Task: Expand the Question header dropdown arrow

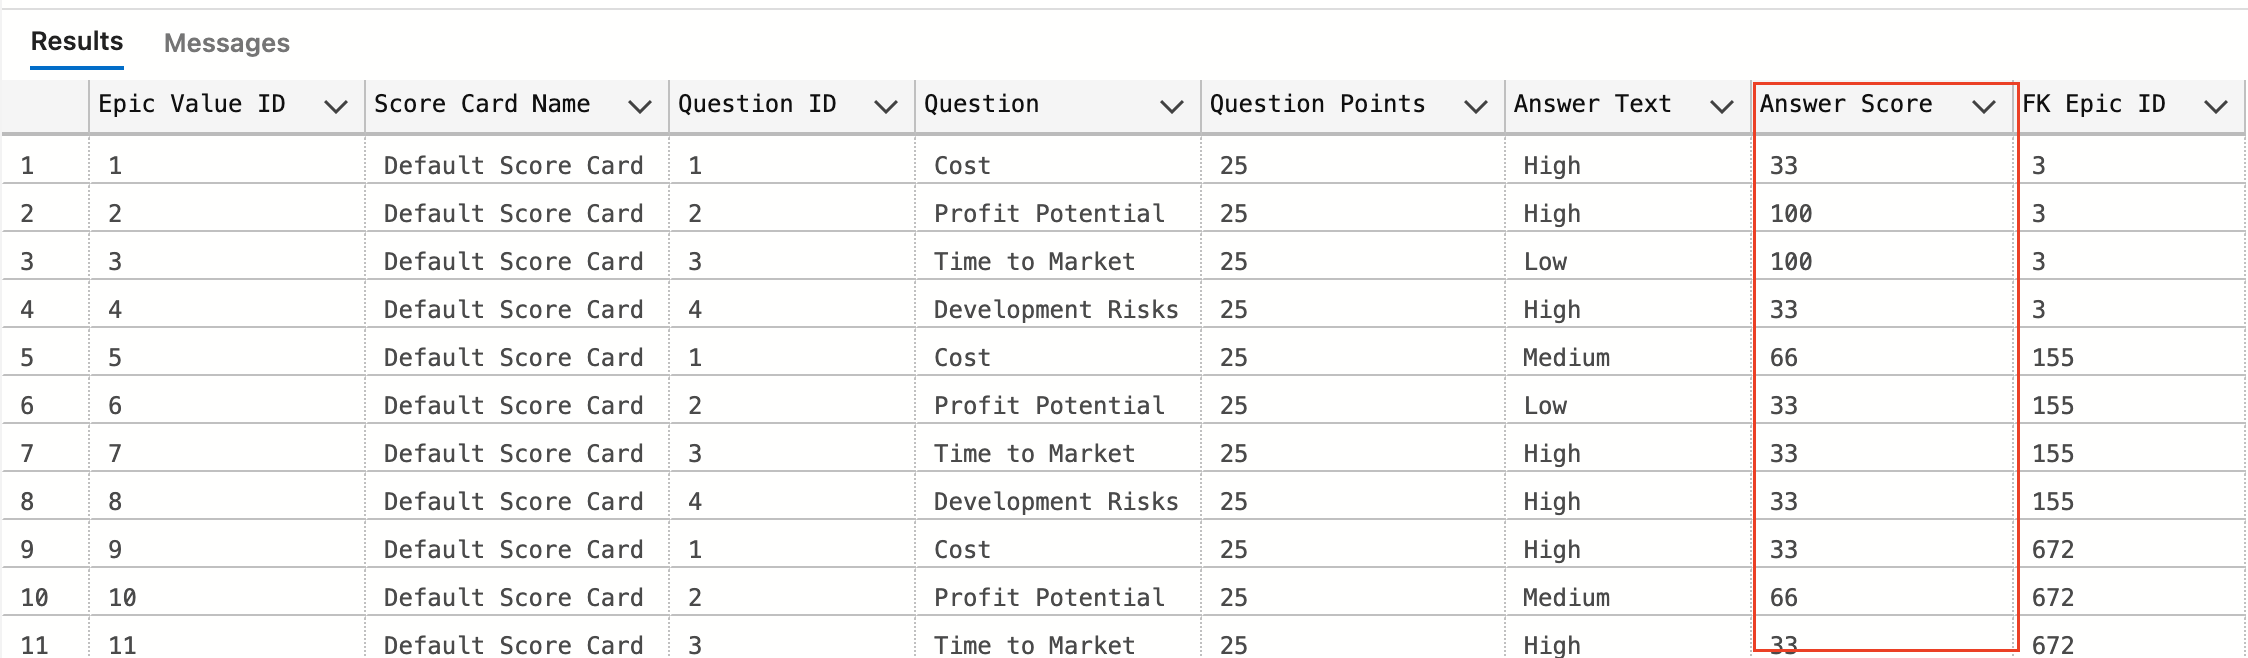Action: coord(1173,104)
